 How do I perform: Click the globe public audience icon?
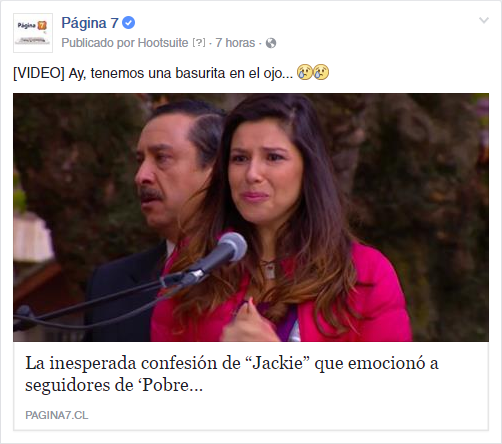click(271, 43)
